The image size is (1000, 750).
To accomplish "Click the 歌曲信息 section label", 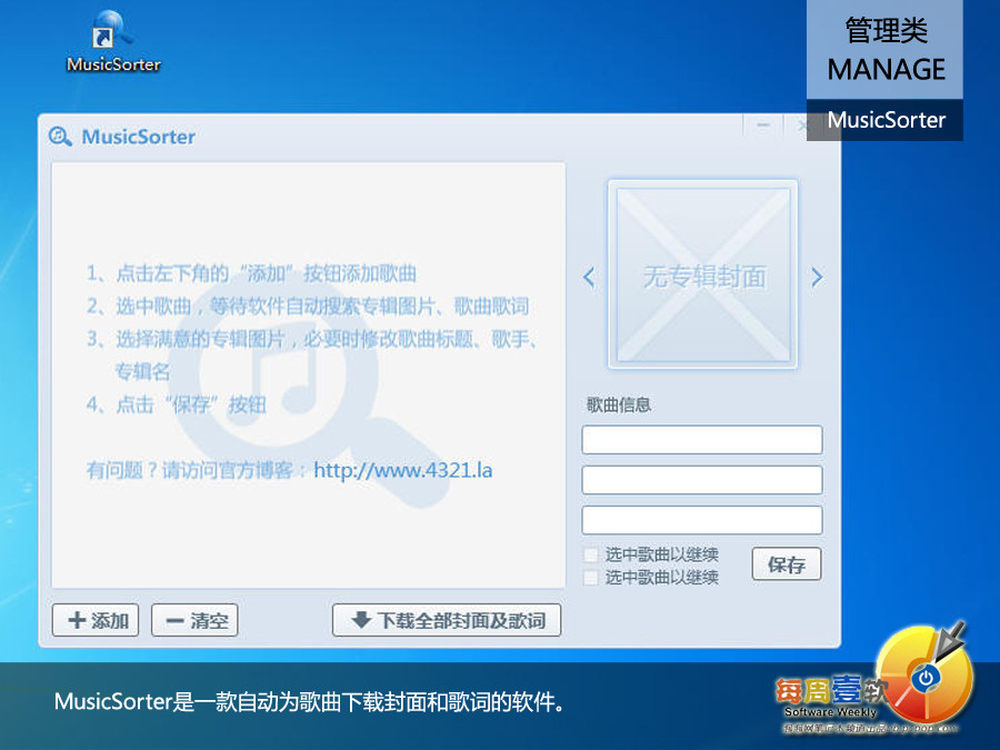I will 619,405.
